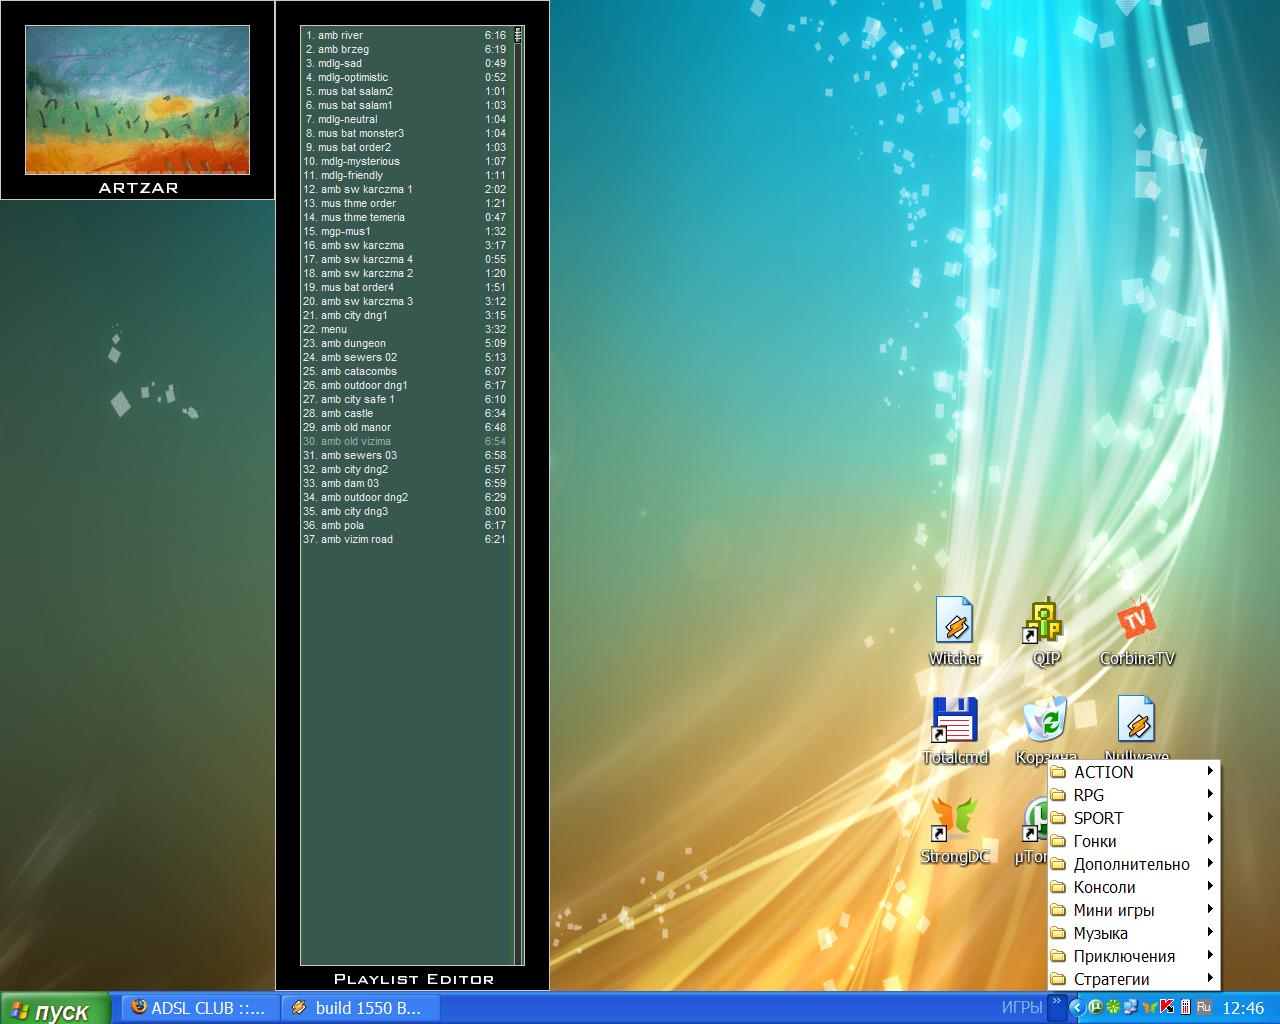Click the green ICQ flower tray icon
This screenshot has height=1024, width=1280.
tap(1112, 1007)
